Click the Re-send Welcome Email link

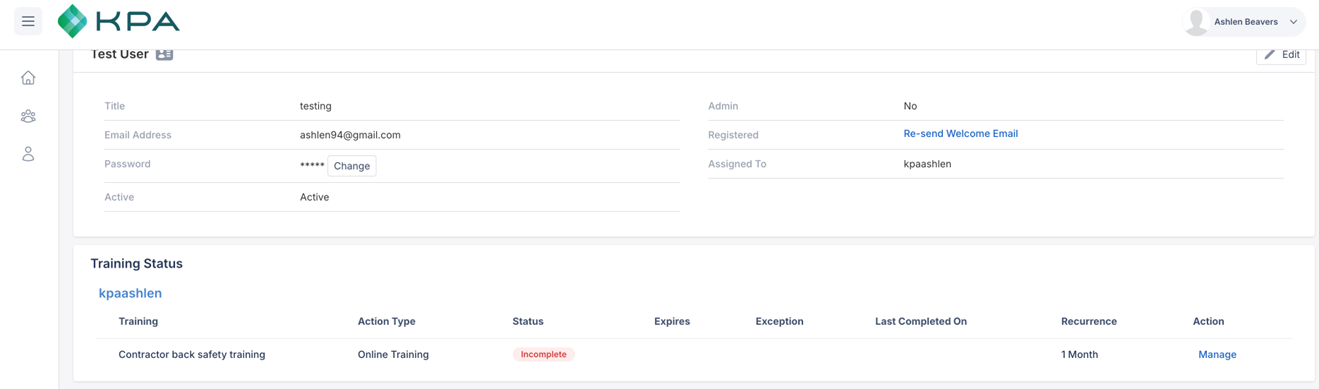(960, 134)
